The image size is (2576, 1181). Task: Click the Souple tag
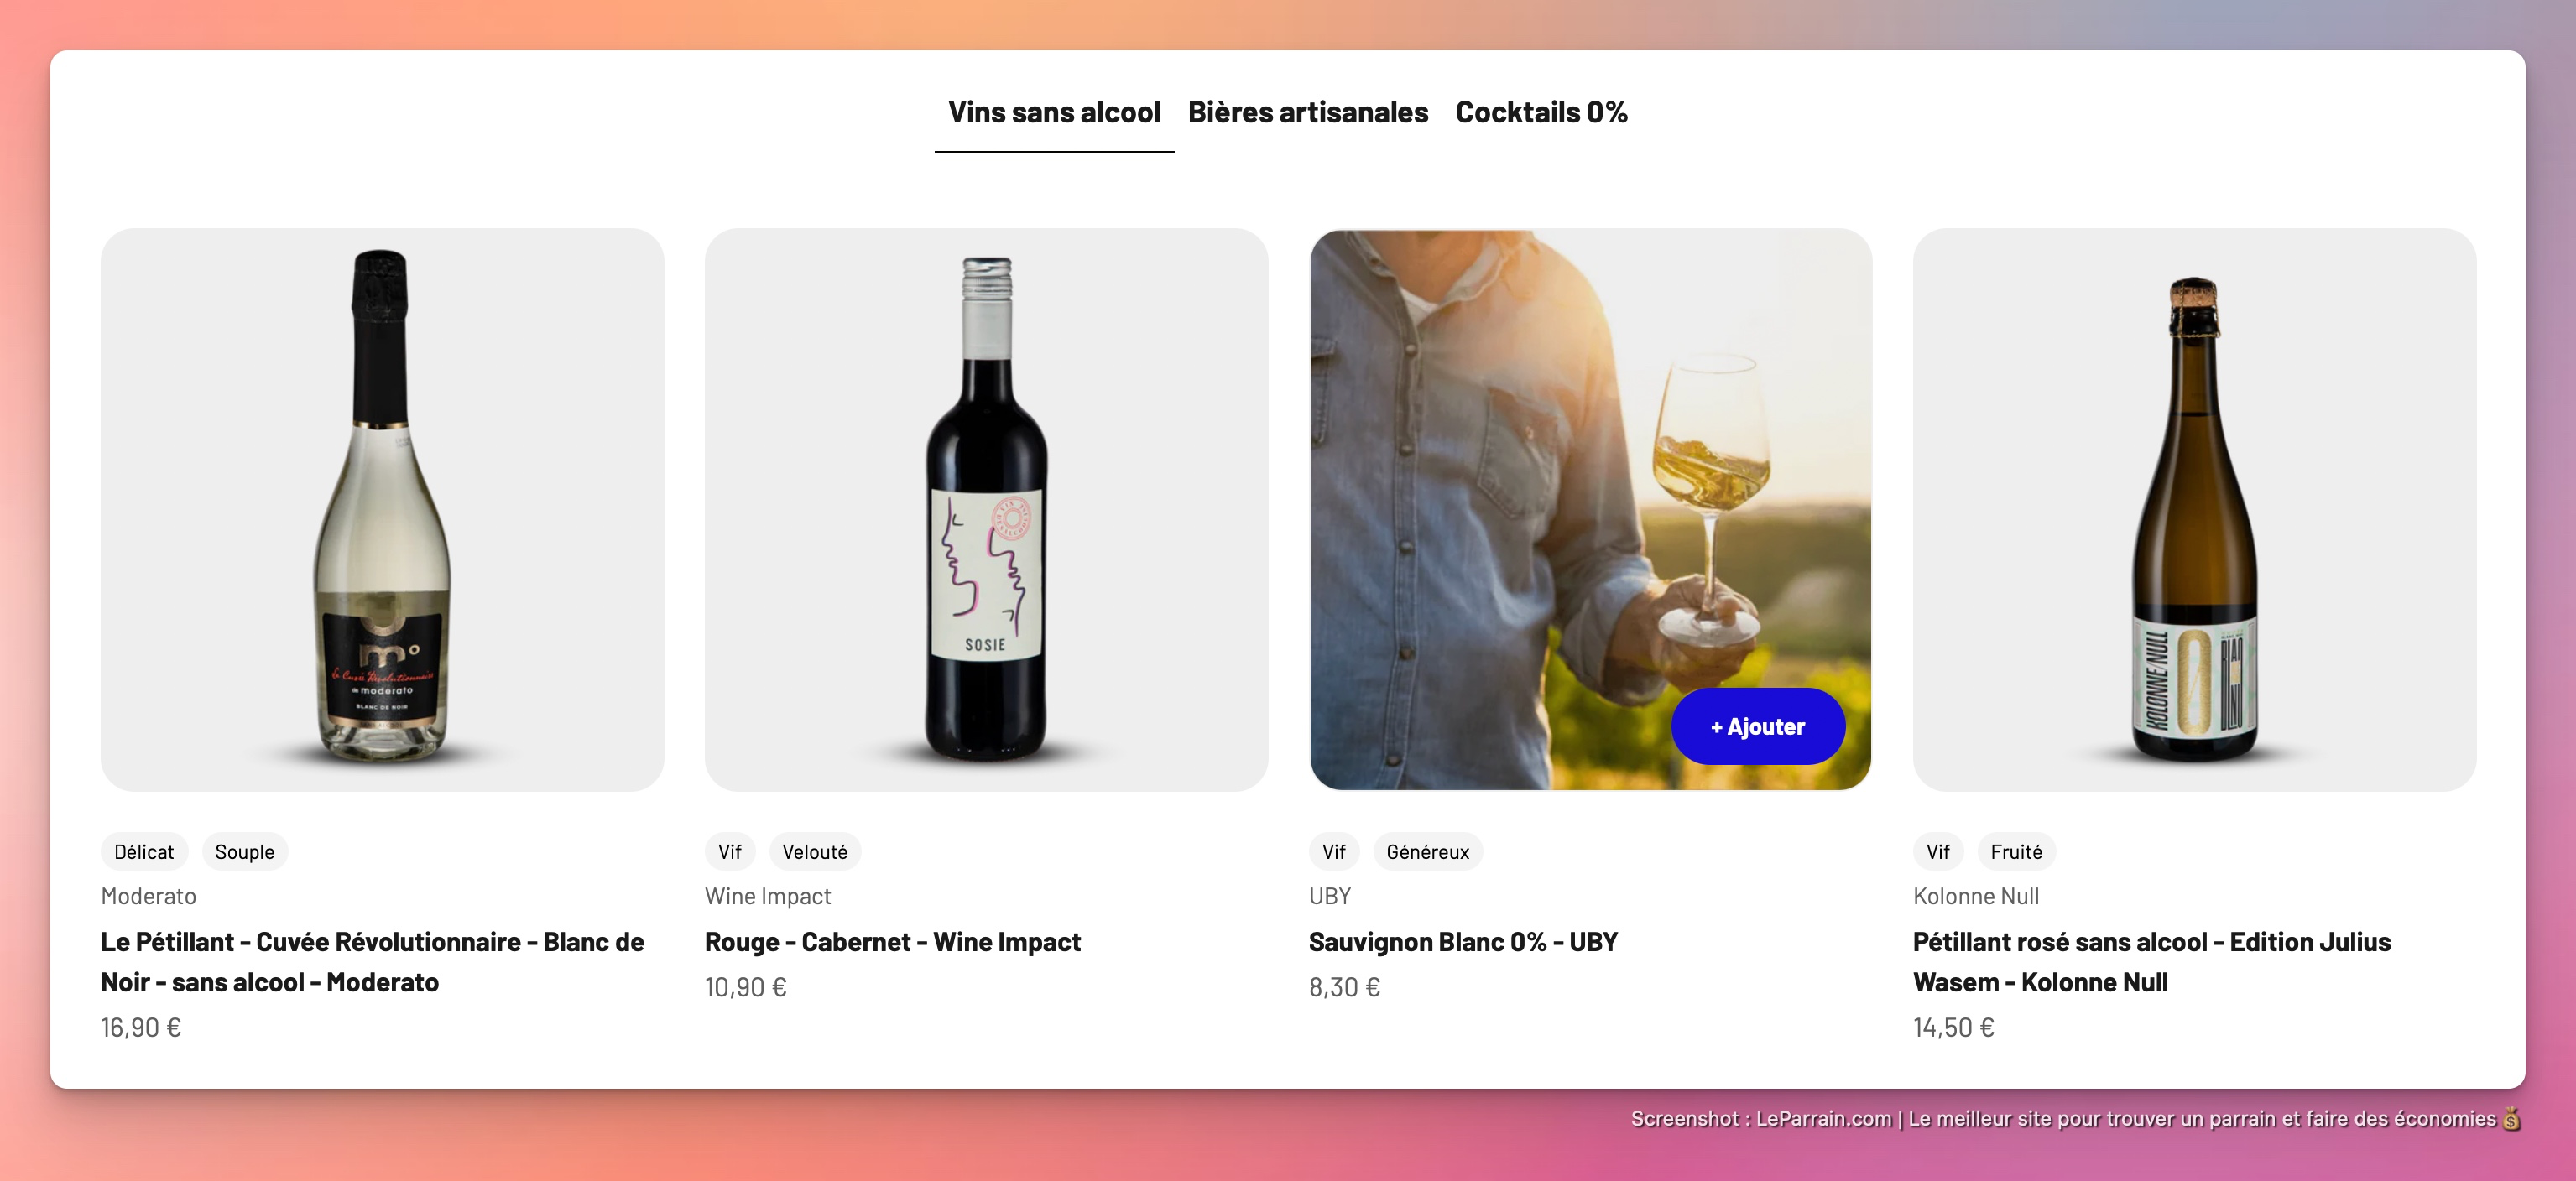[x=244, y=852]
